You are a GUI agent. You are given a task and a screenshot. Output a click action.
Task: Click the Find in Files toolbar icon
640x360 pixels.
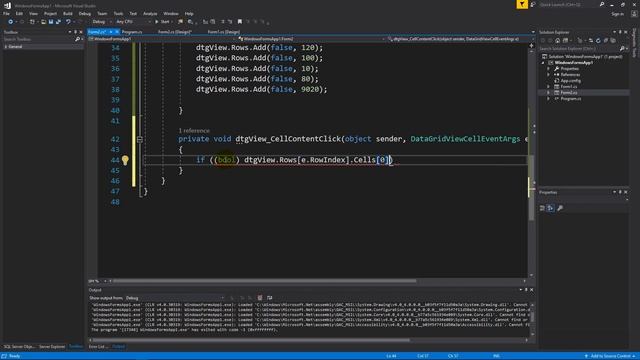[190, 22]
